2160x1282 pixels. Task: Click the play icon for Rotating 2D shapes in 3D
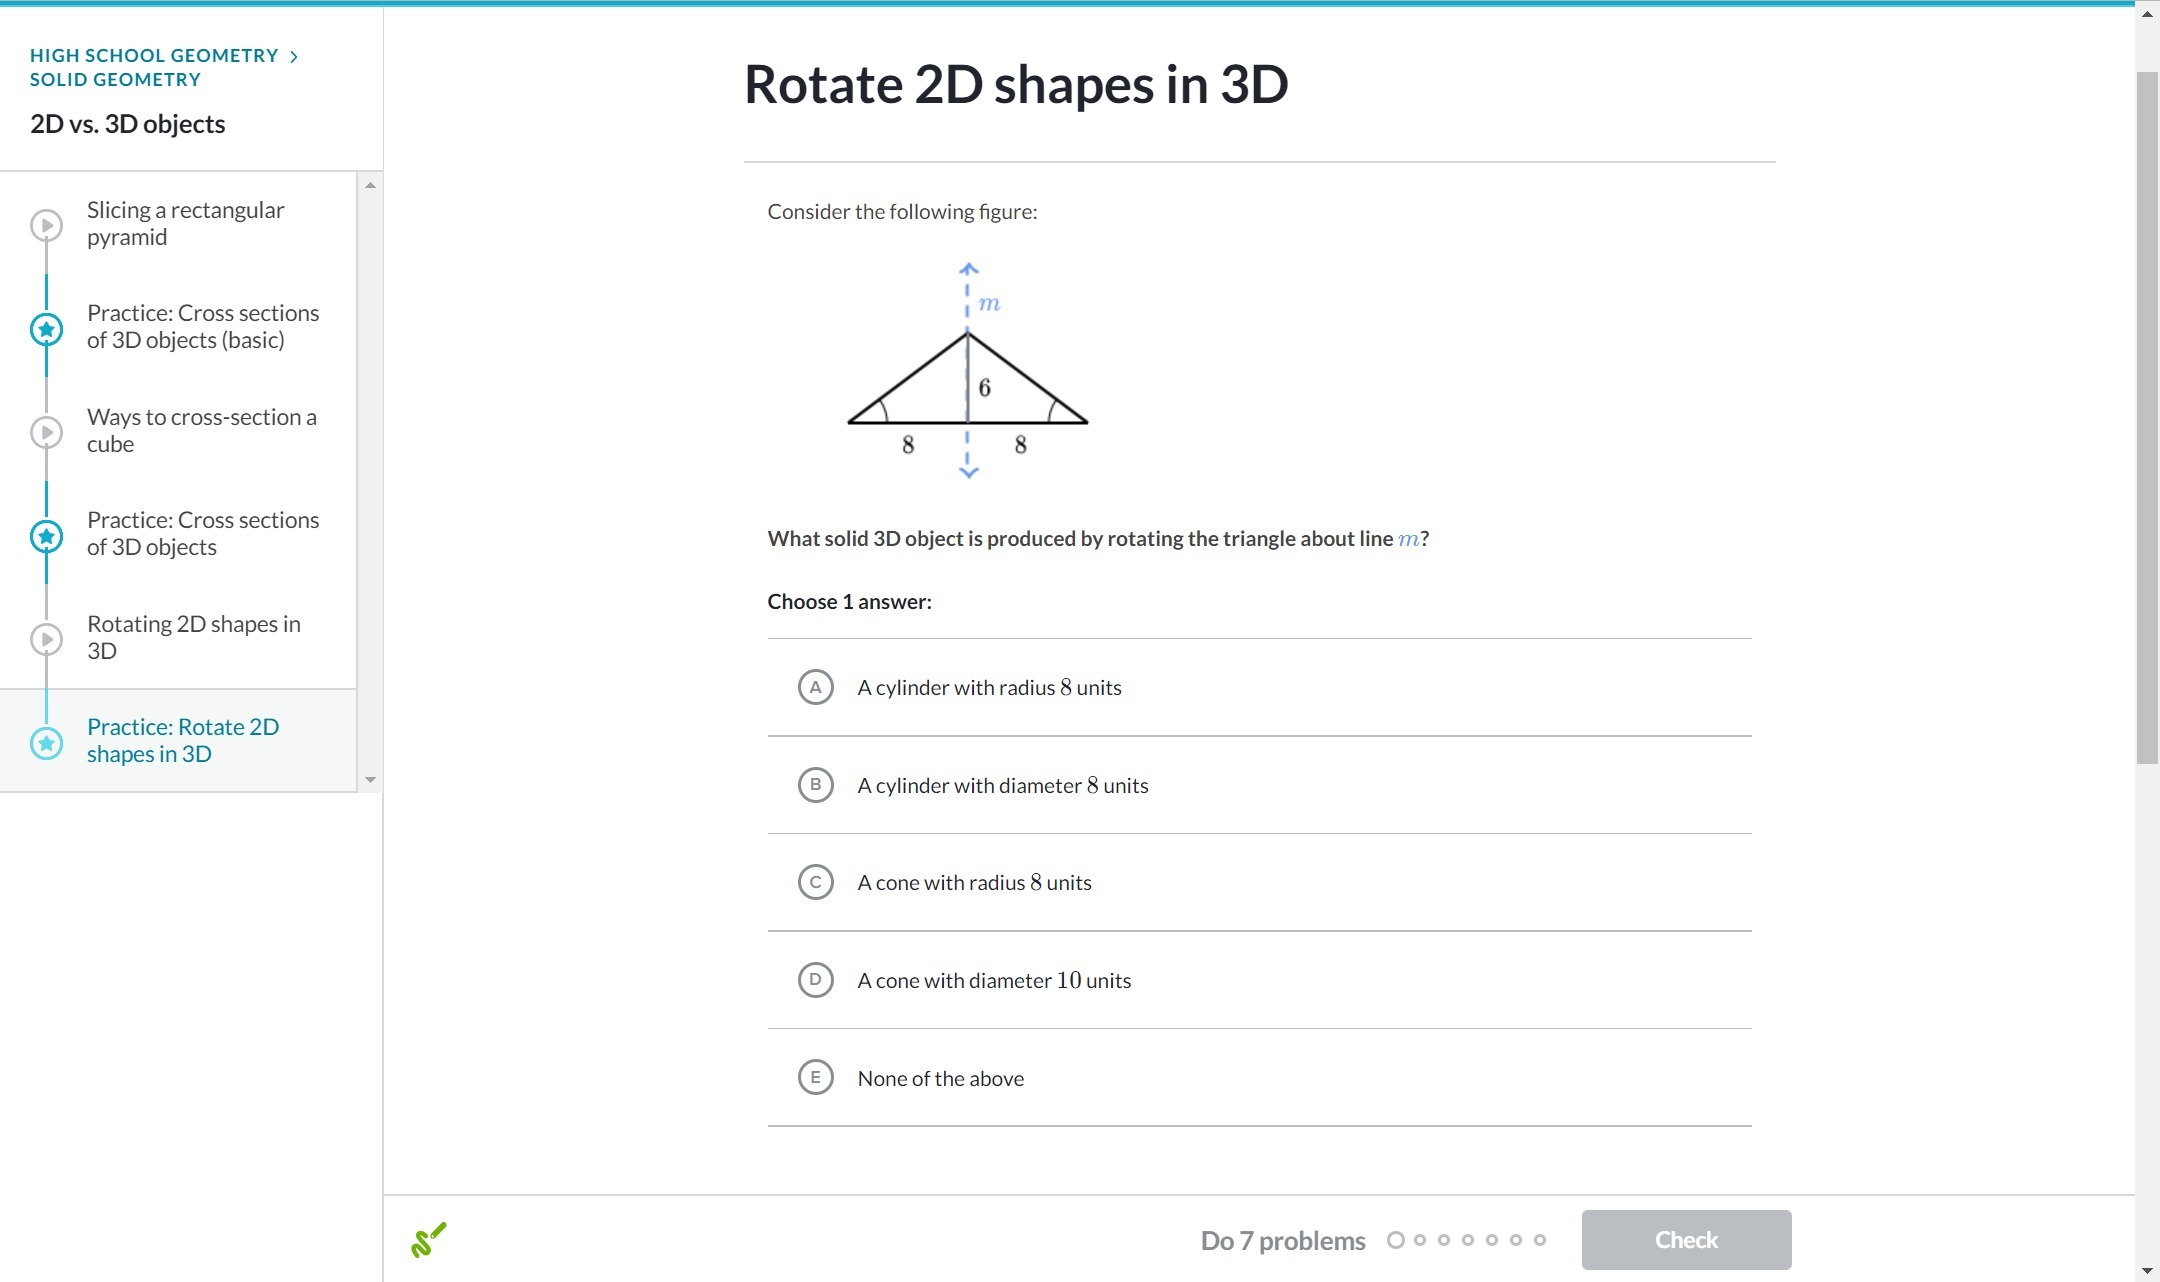point(46,639)
